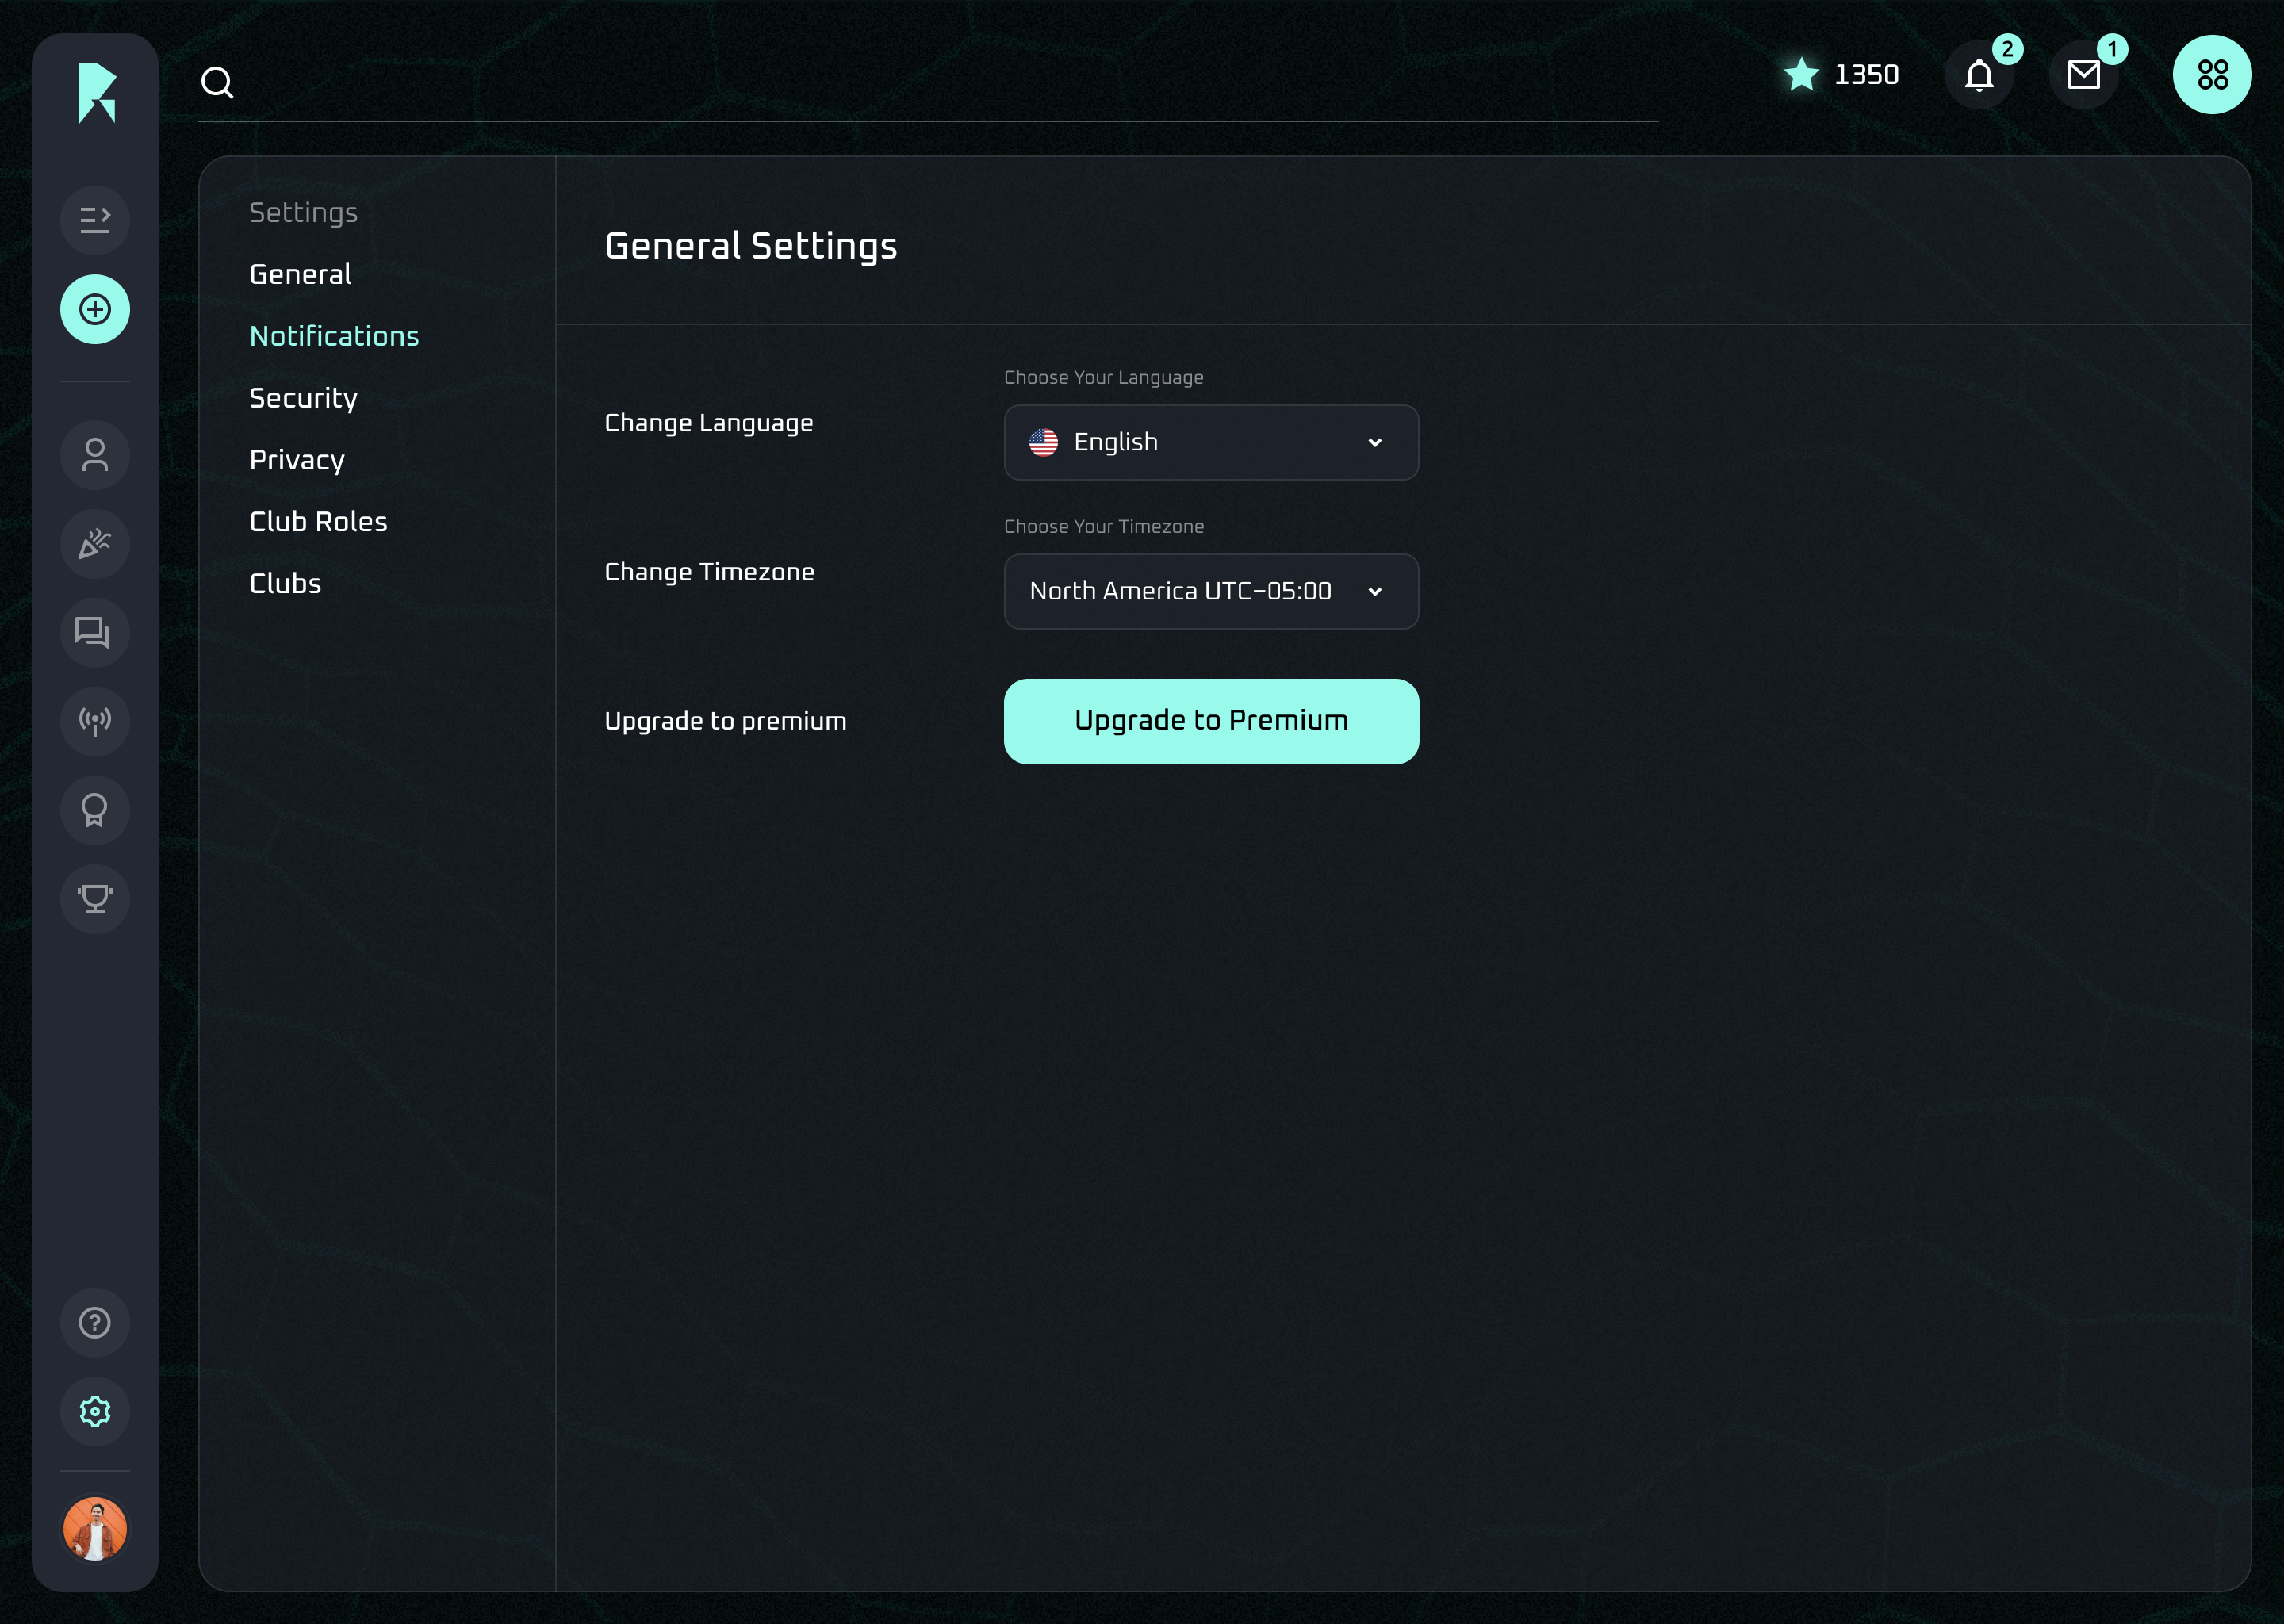Expand the North America timezone dropdown

(1210, 591)
